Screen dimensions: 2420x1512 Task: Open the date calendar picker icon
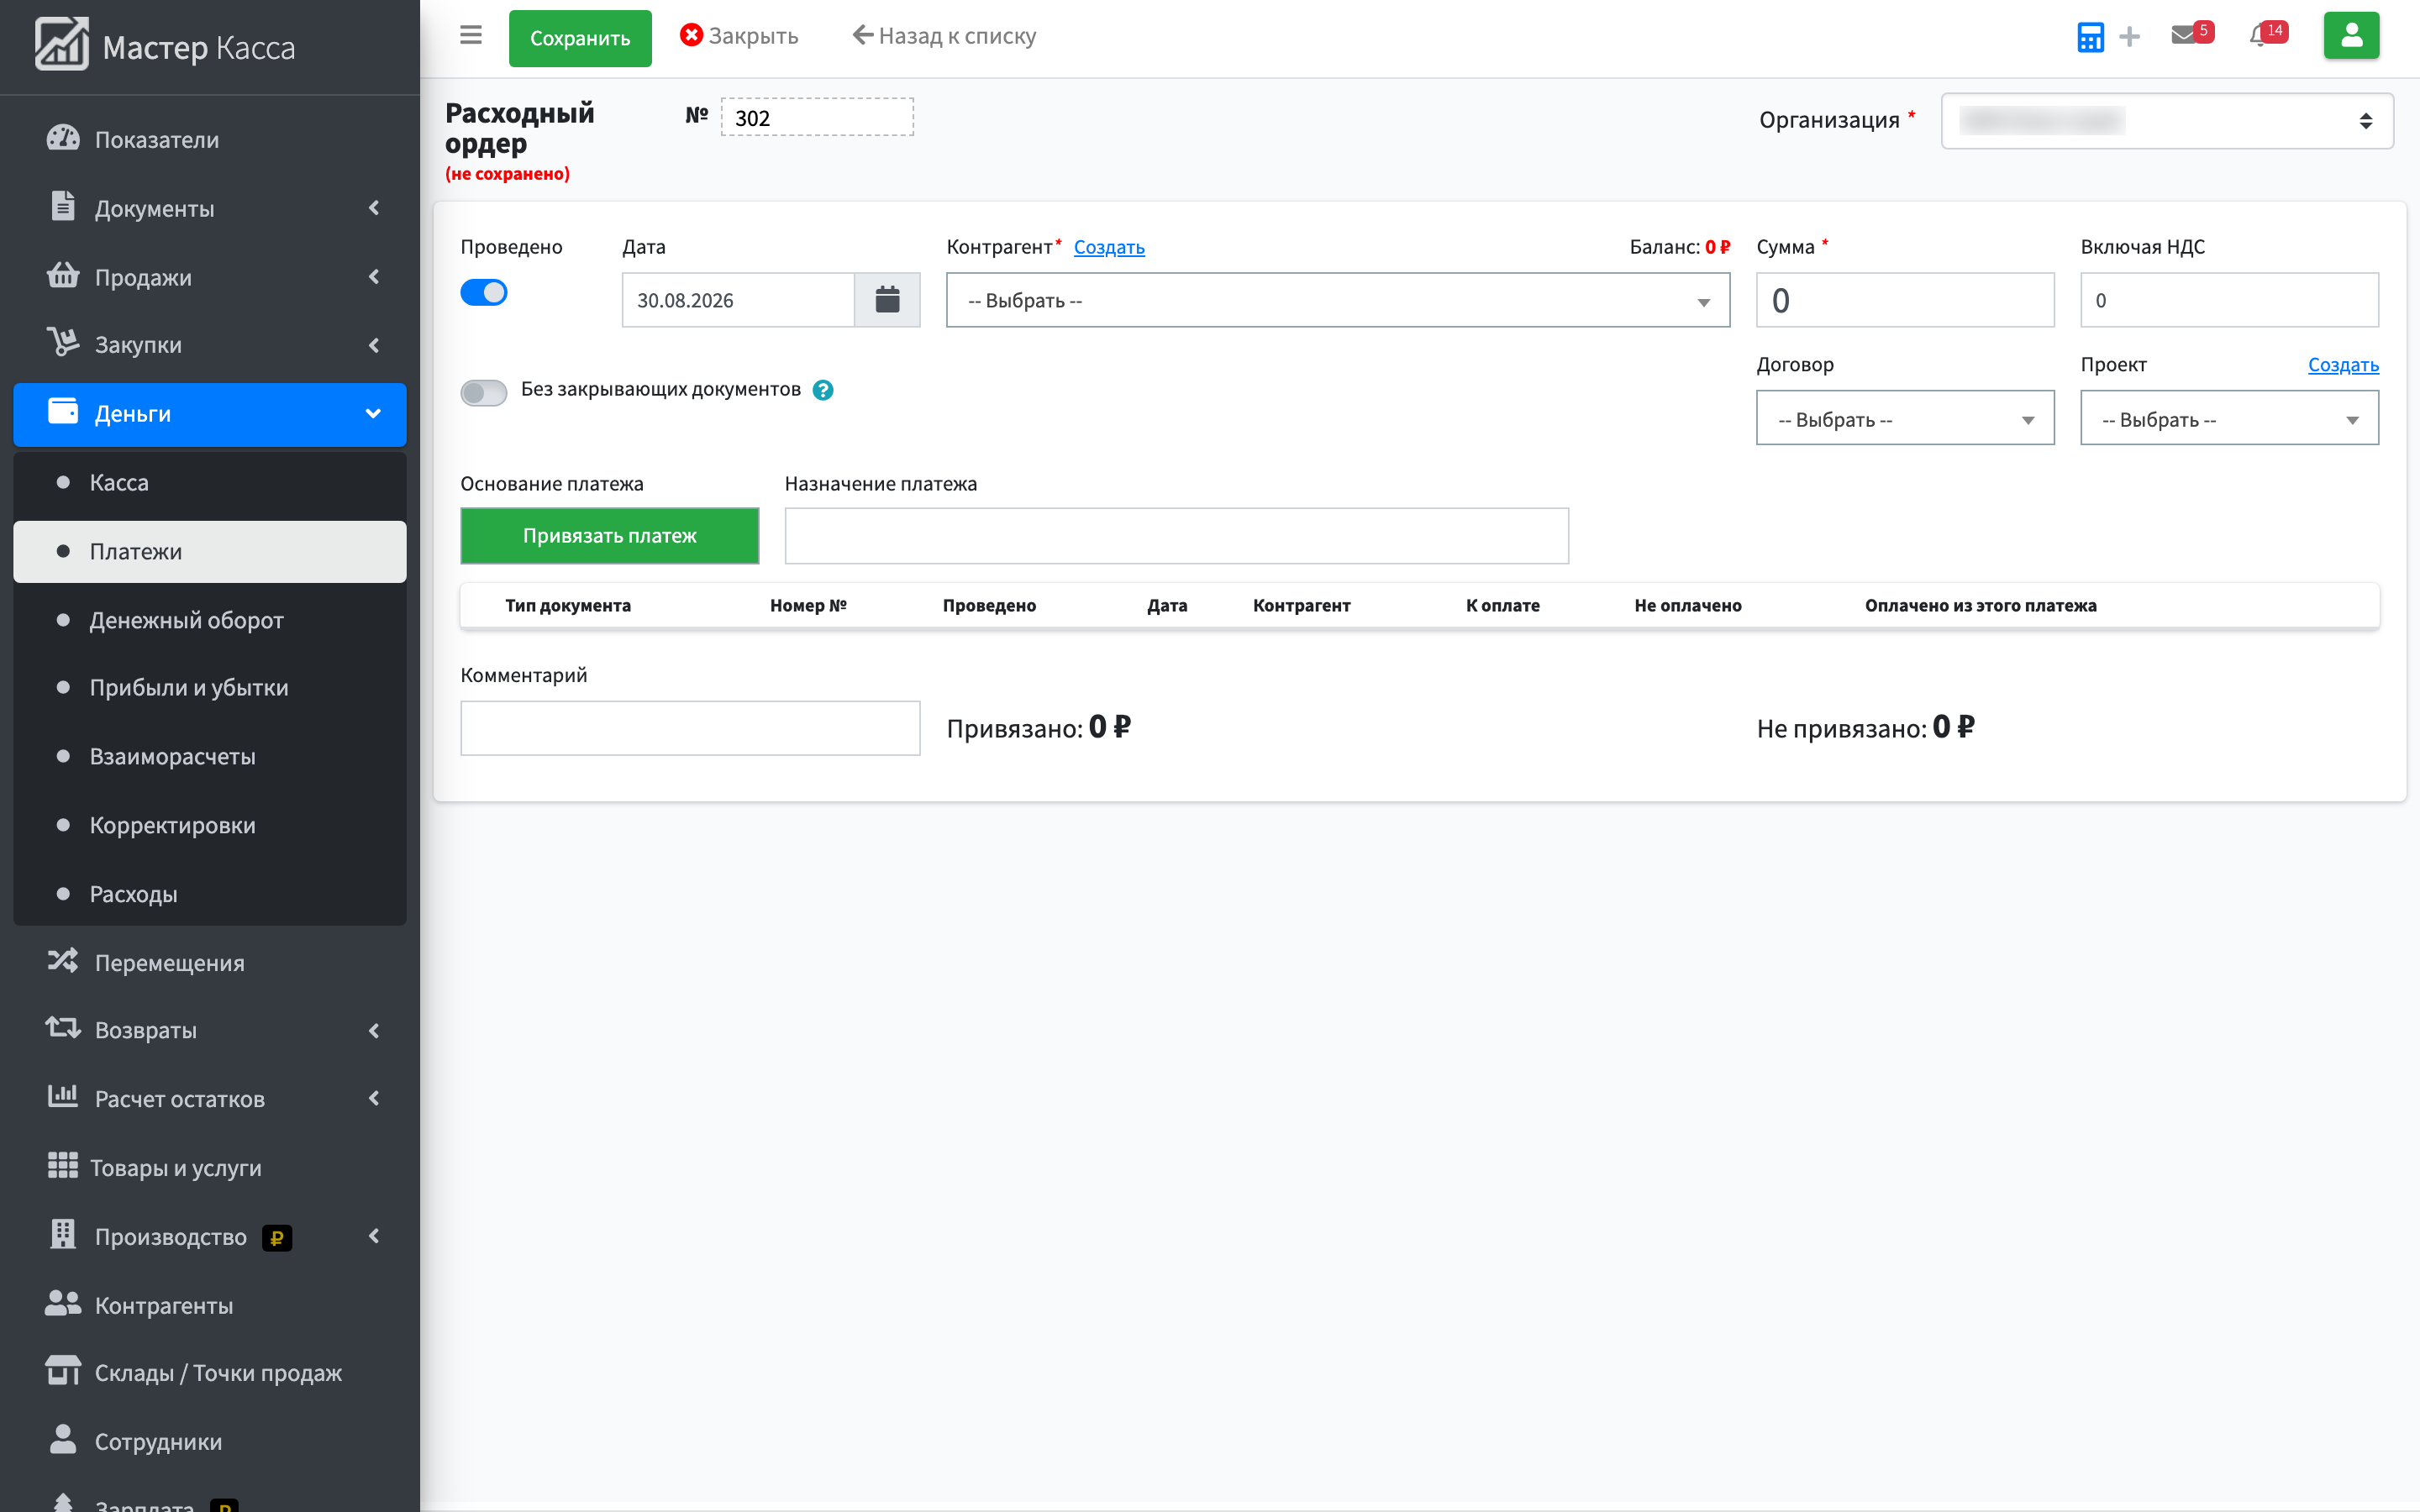(x=887, y=300)
